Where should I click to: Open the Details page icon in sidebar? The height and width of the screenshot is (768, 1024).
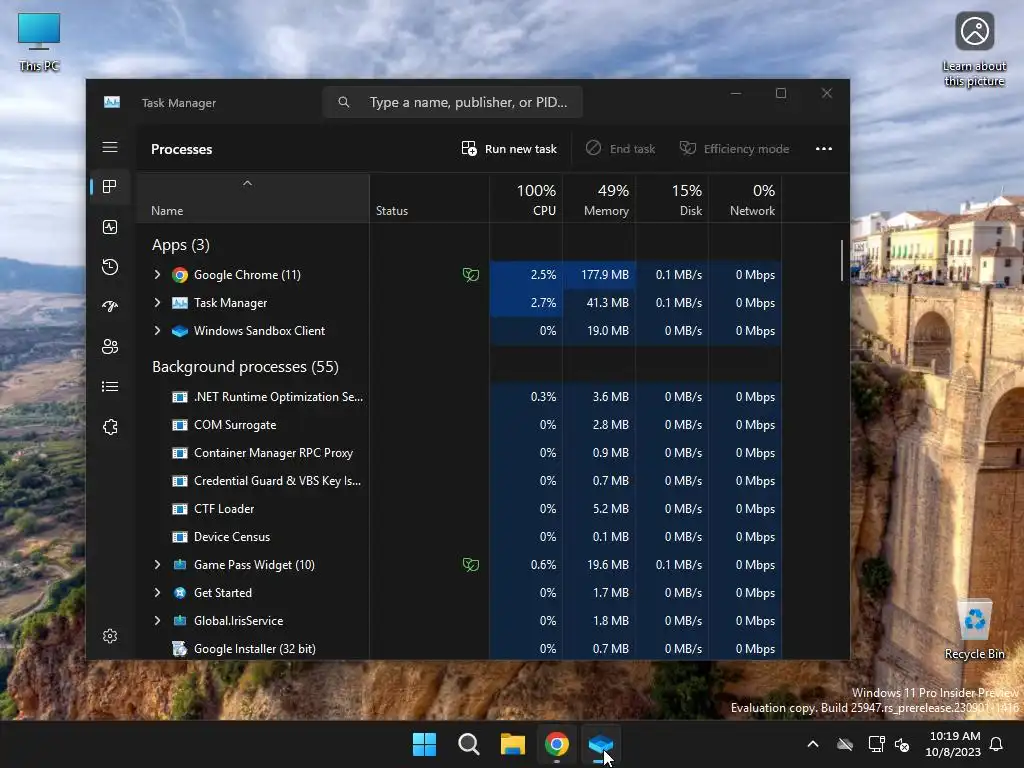point(110,387)
